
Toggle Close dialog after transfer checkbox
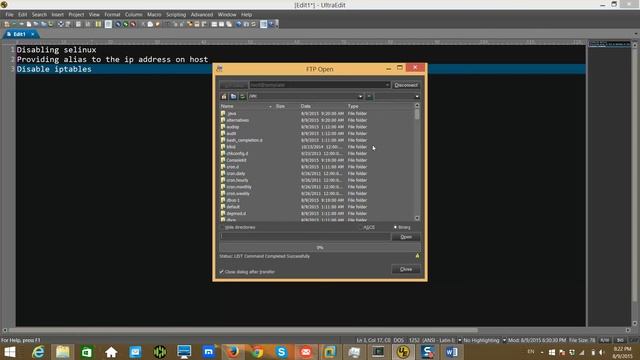[x=222, y=272]
